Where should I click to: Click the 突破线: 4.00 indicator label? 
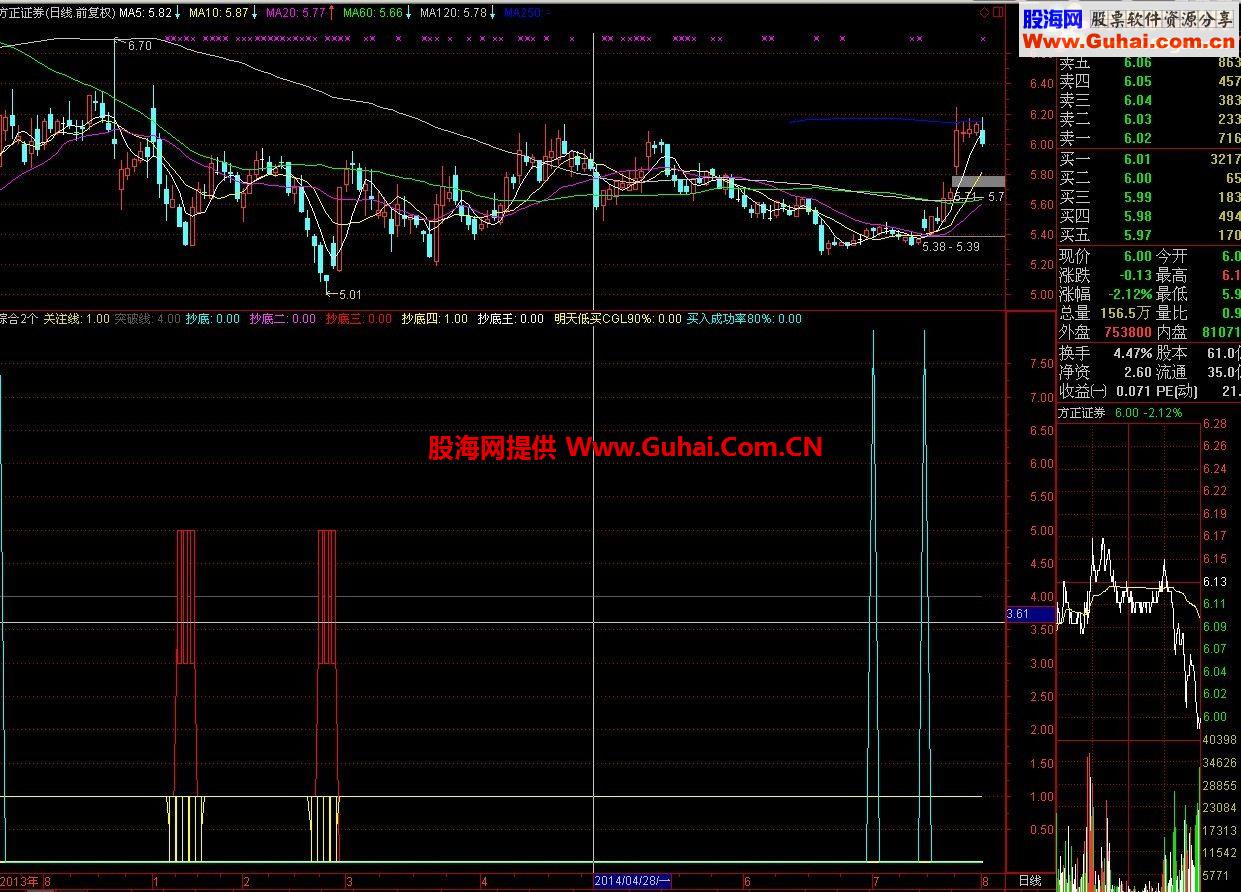148,319
